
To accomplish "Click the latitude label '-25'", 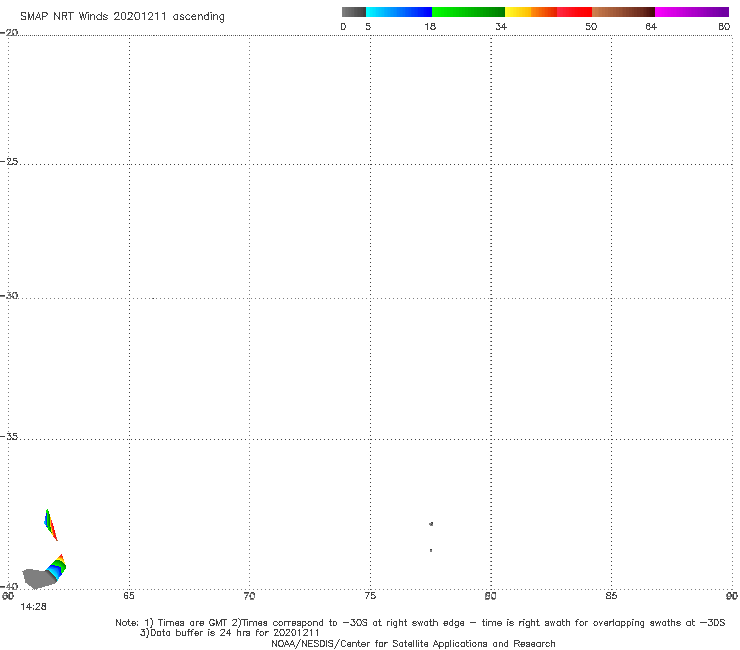I will [10, 161].
